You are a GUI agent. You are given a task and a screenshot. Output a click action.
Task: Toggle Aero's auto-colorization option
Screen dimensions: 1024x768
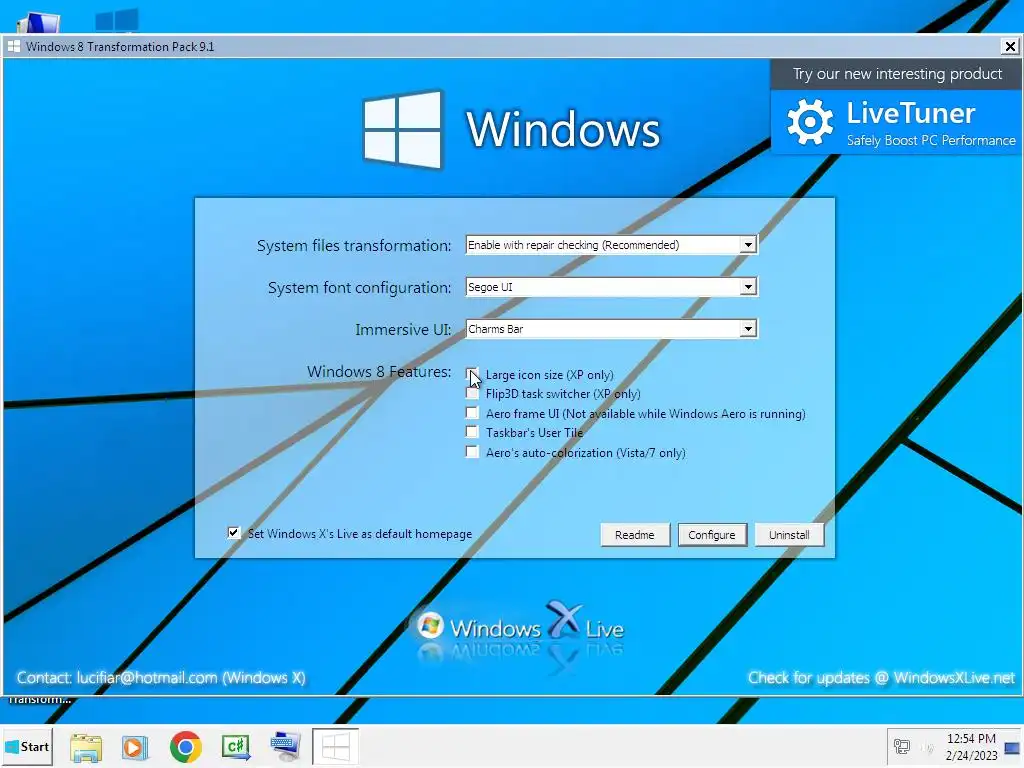point(472,452)
